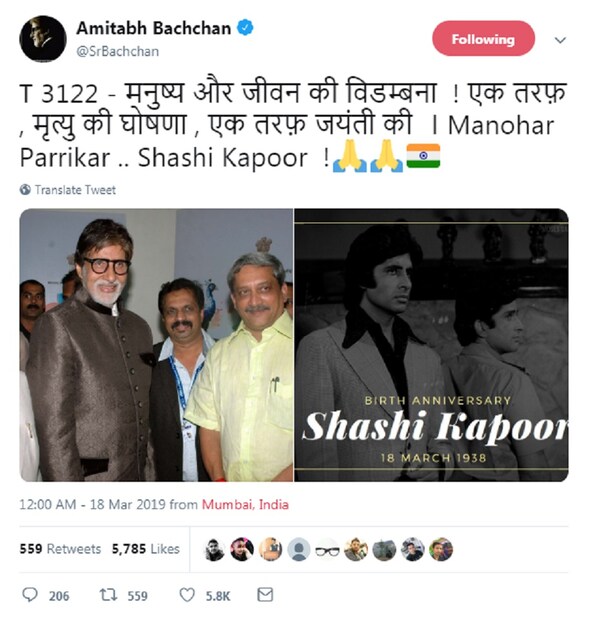
Task: Share tweet via envelope message icon
Action: [265, 594]
